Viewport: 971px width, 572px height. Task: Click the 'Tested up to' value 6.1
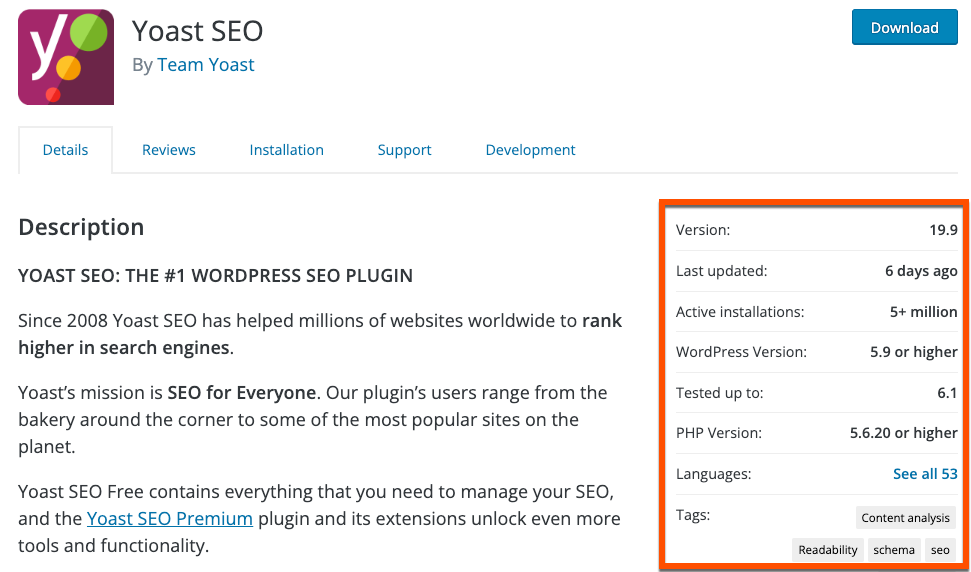coord(947,392)
